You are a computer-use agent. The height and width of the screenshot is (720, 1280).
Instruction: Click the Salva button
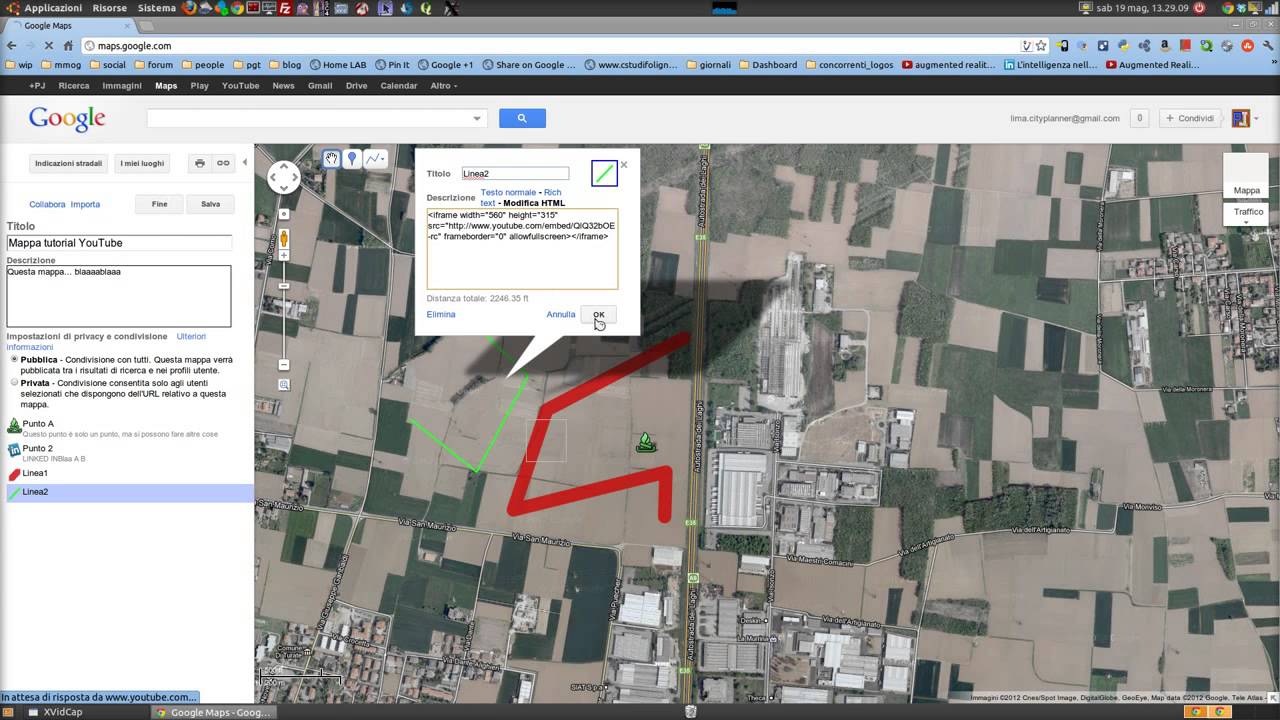210,204
